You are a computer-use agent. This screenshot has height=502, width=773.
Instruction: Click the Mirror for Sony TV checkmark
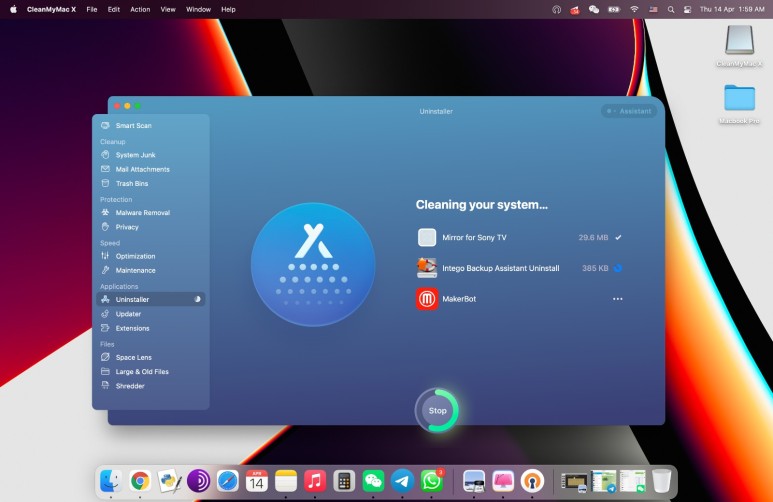618,237
